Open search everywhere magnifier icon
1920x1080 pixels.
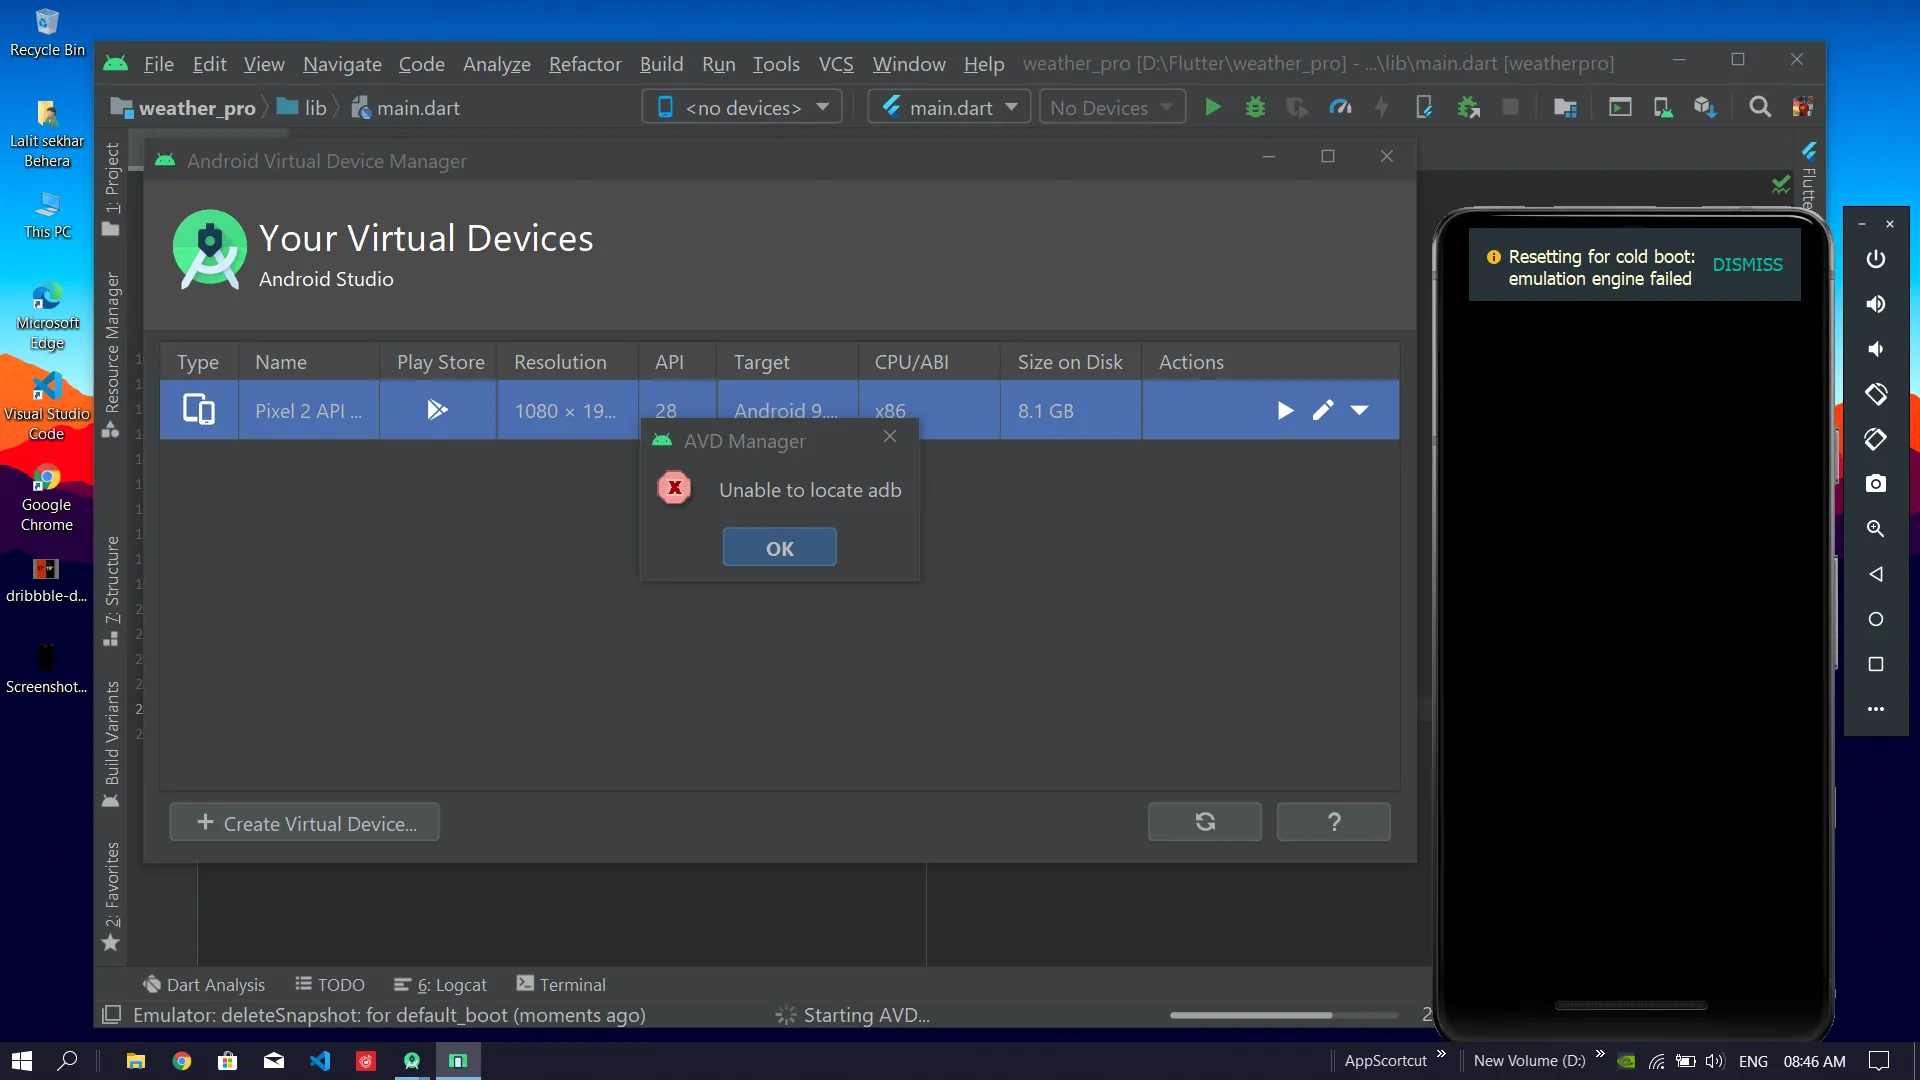coord(1760,107)
